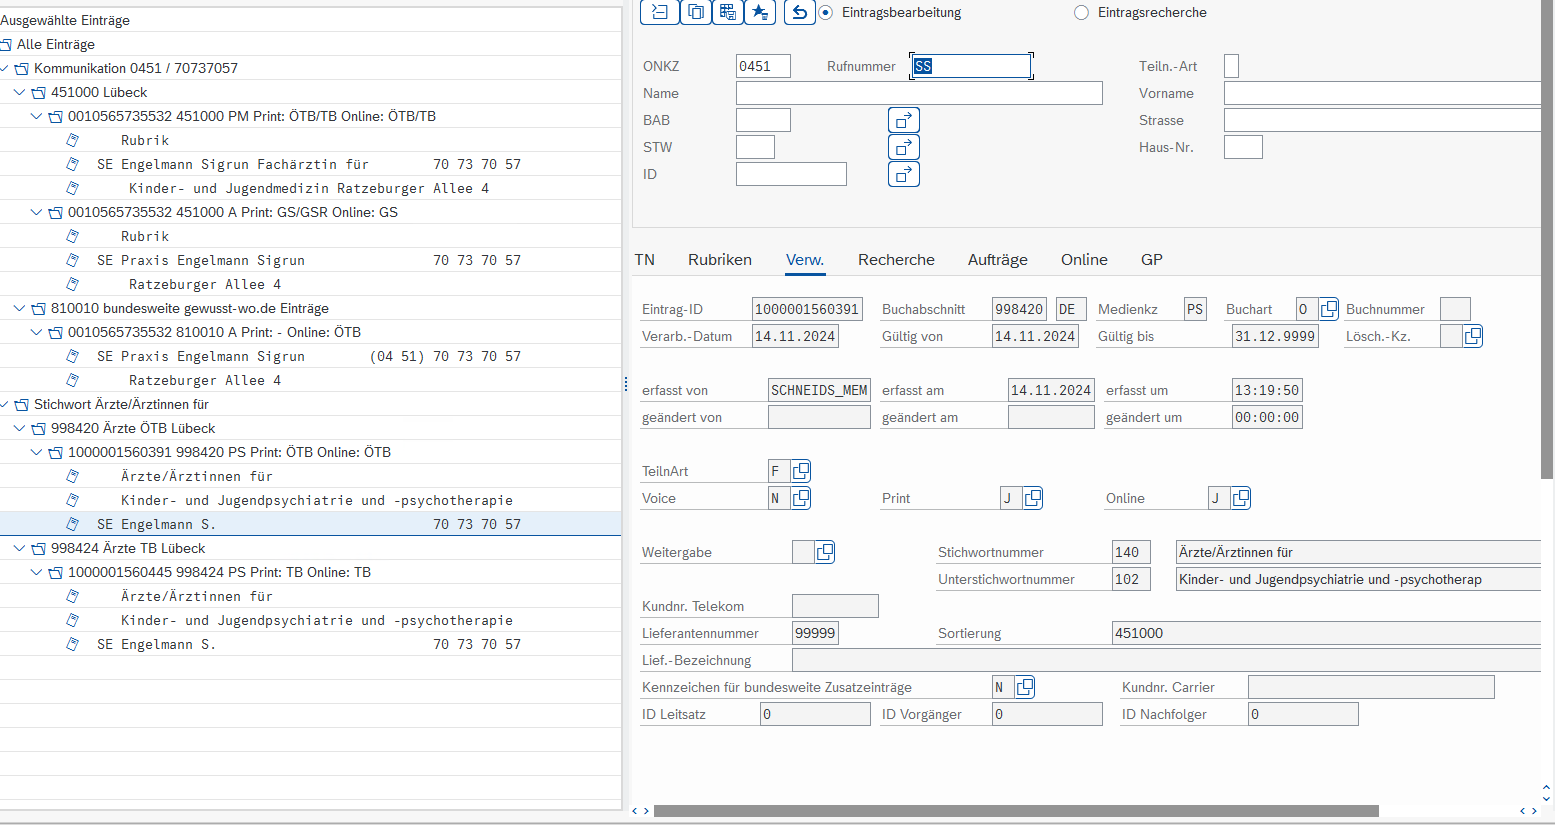This screenshot has width=1555, height=825.
Task: Click folder icon of 451000 Lübeck
Action: click(39, 93)
